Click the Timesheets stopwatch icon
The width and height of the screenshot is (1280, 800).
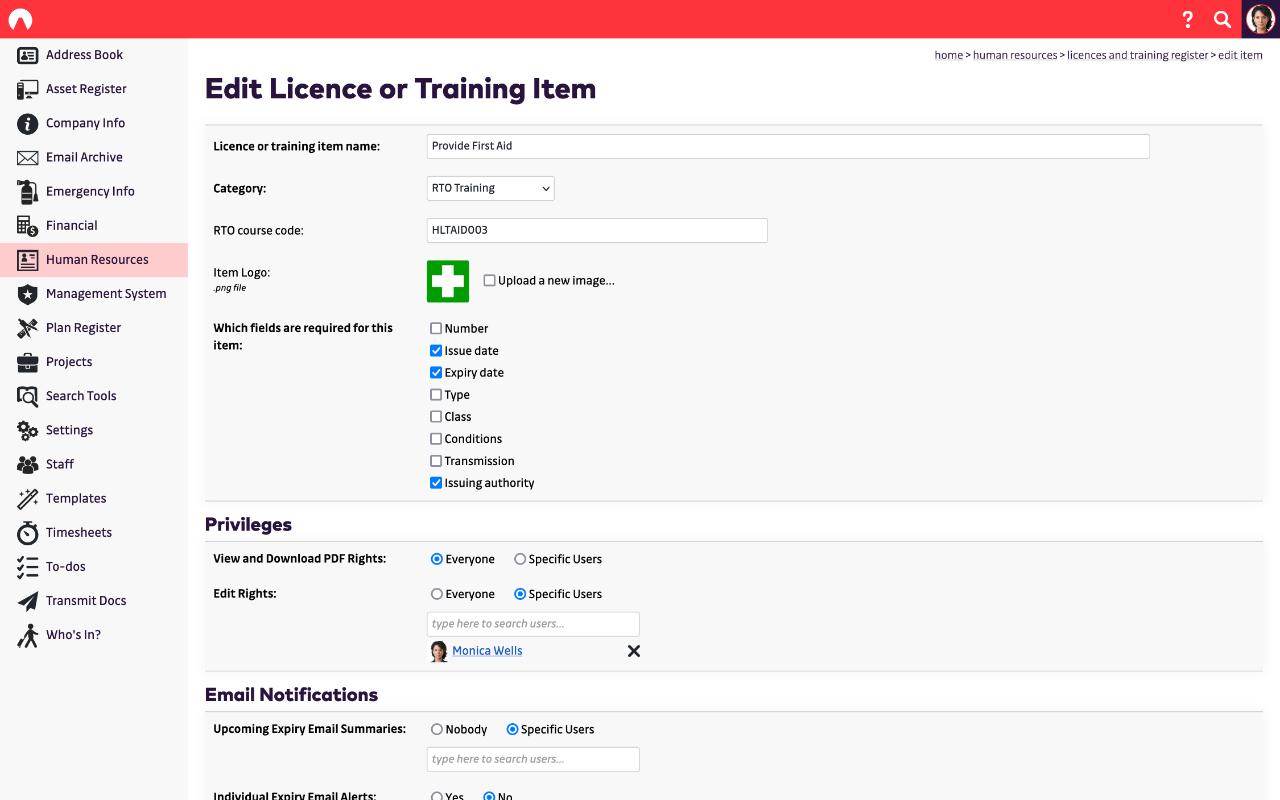pyautogui.click(x=28, y=532)
